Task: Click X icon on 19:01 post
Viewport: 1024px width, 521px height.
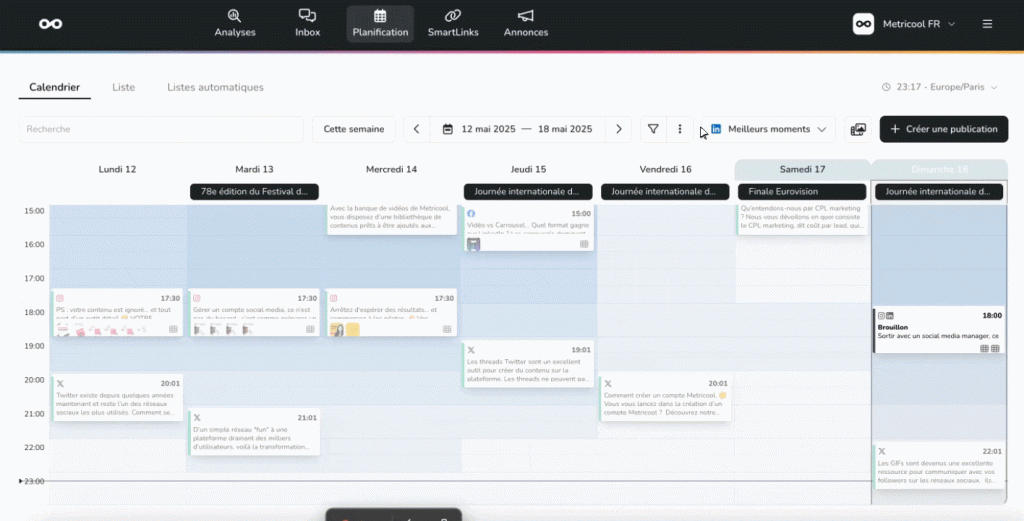Action: (471, 350)
